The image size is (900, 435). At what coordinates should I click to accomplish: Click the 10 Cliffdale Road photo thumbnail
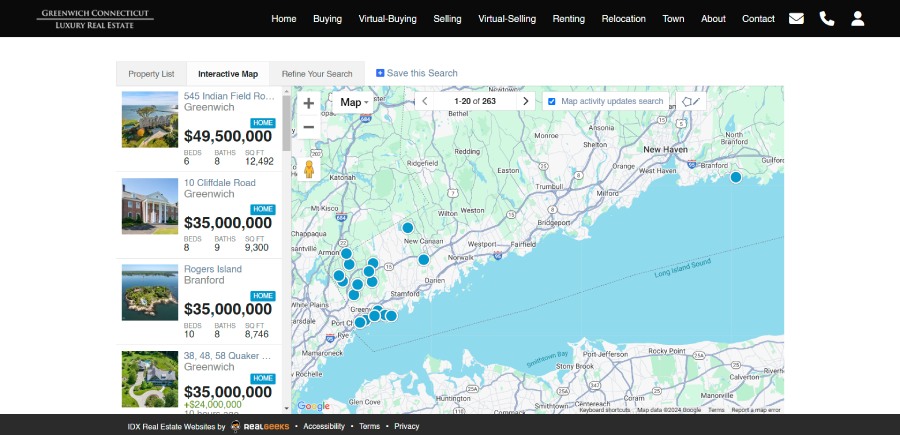tap(150, 206)
